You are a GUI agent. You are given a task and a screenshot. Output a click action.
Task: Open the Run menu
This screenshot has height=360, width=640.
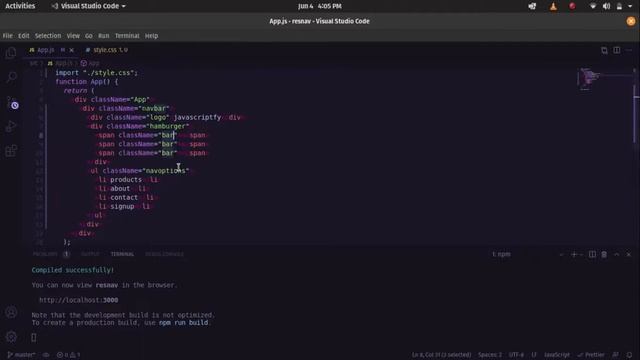click(104, 36)
